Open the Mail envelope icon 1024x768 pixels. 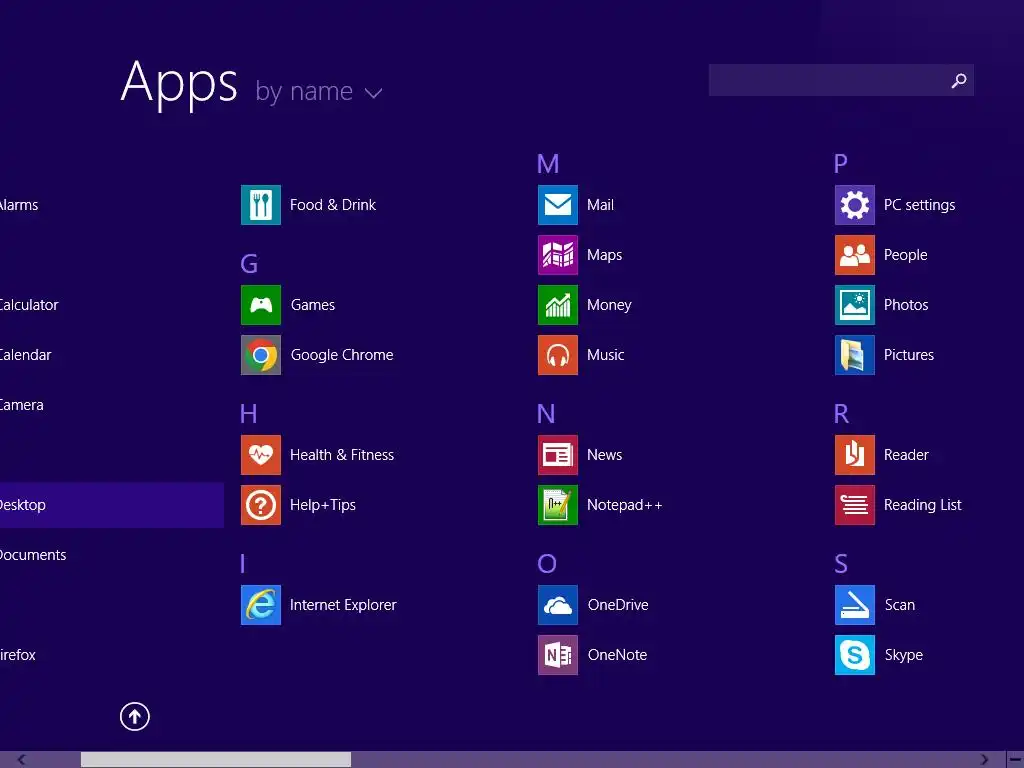[x=558, y=205]
